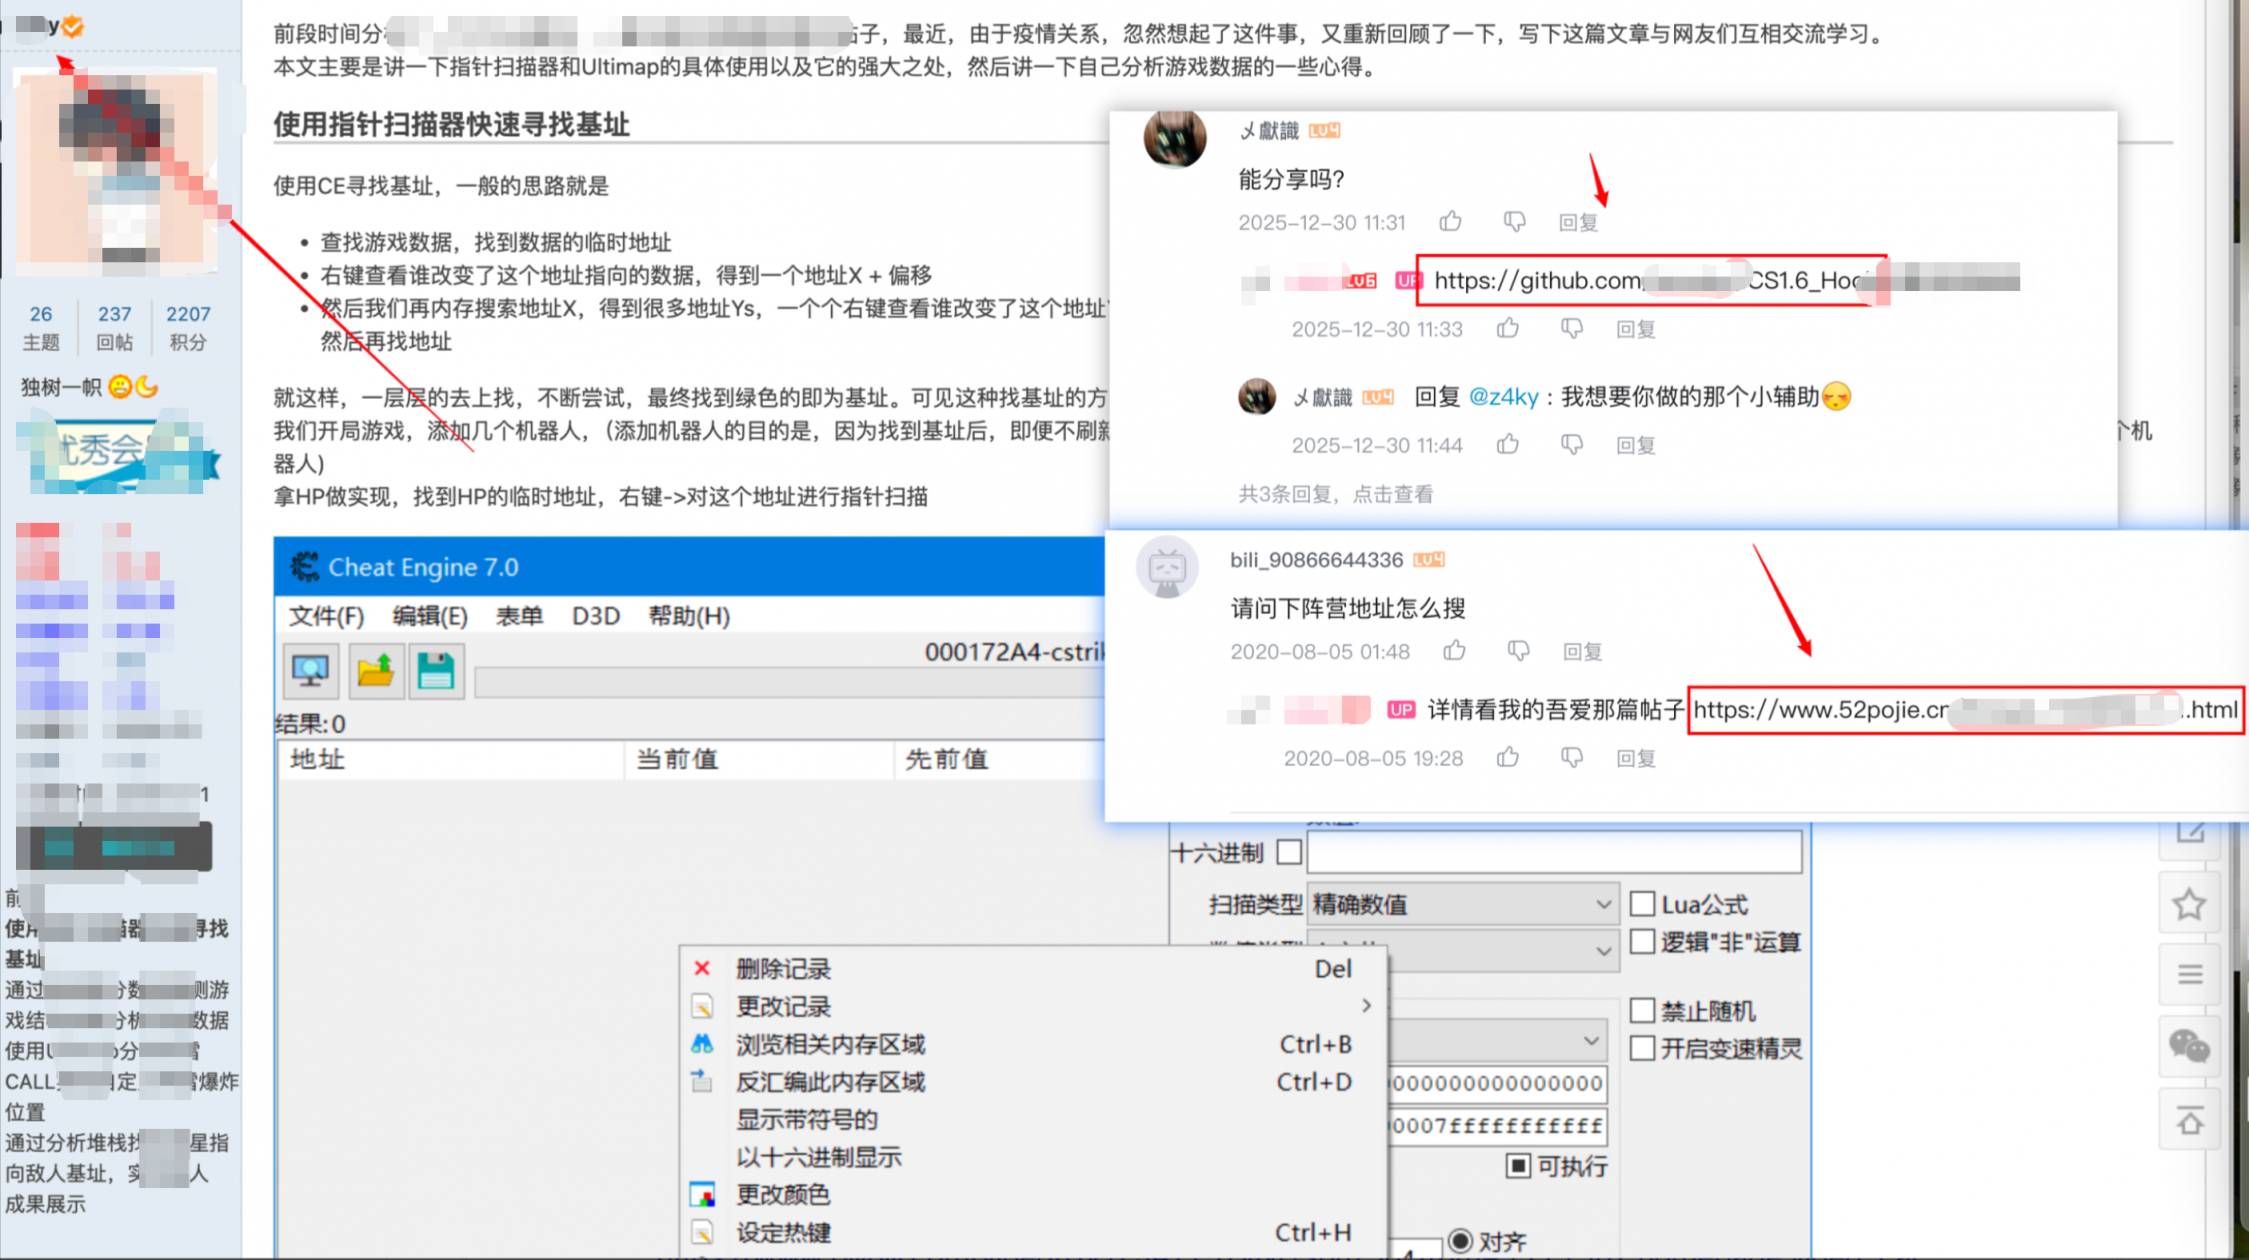This screenshot has height=1260, width=2249.
Task: Click the back-to-top arrow icon in right sidebar
Action: pyautogui.click(x=2189, y=1122)
